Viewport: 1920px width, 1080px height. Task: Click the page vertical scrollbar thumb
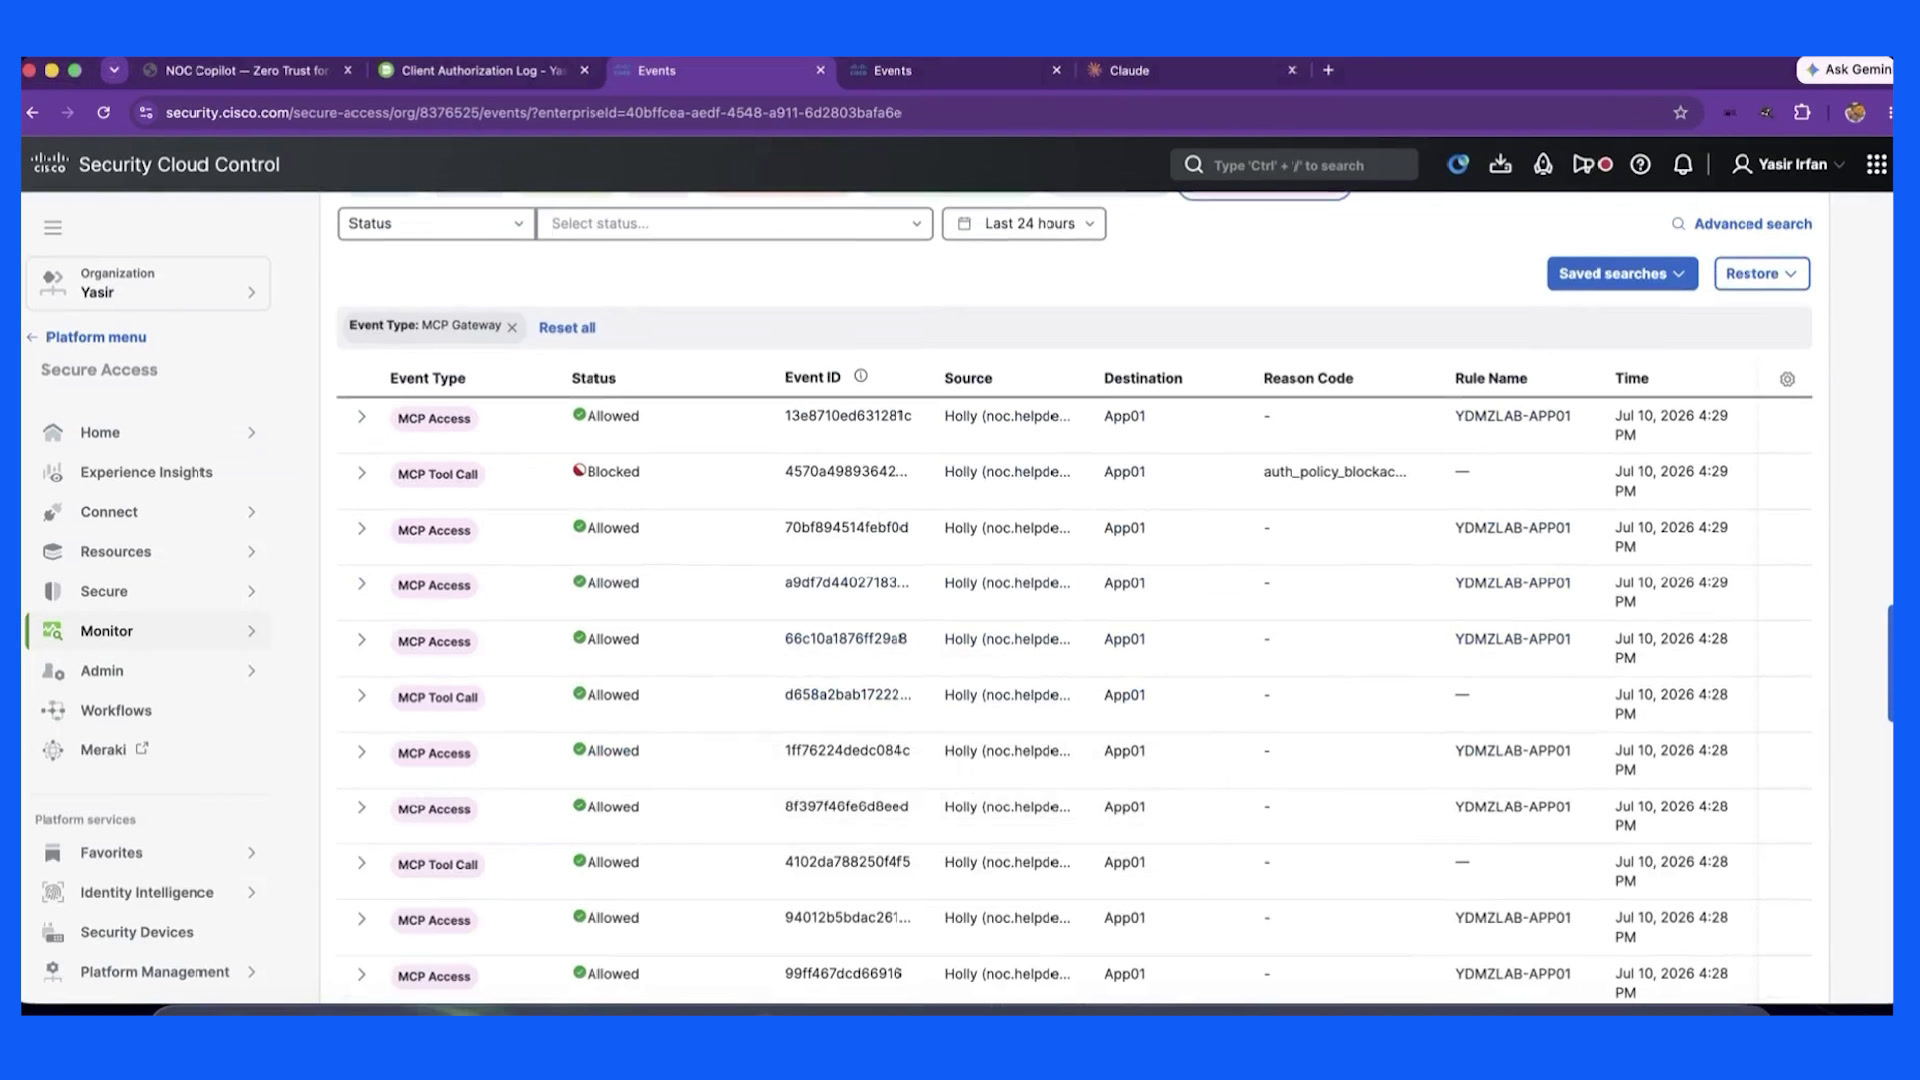pos(1889,662)
